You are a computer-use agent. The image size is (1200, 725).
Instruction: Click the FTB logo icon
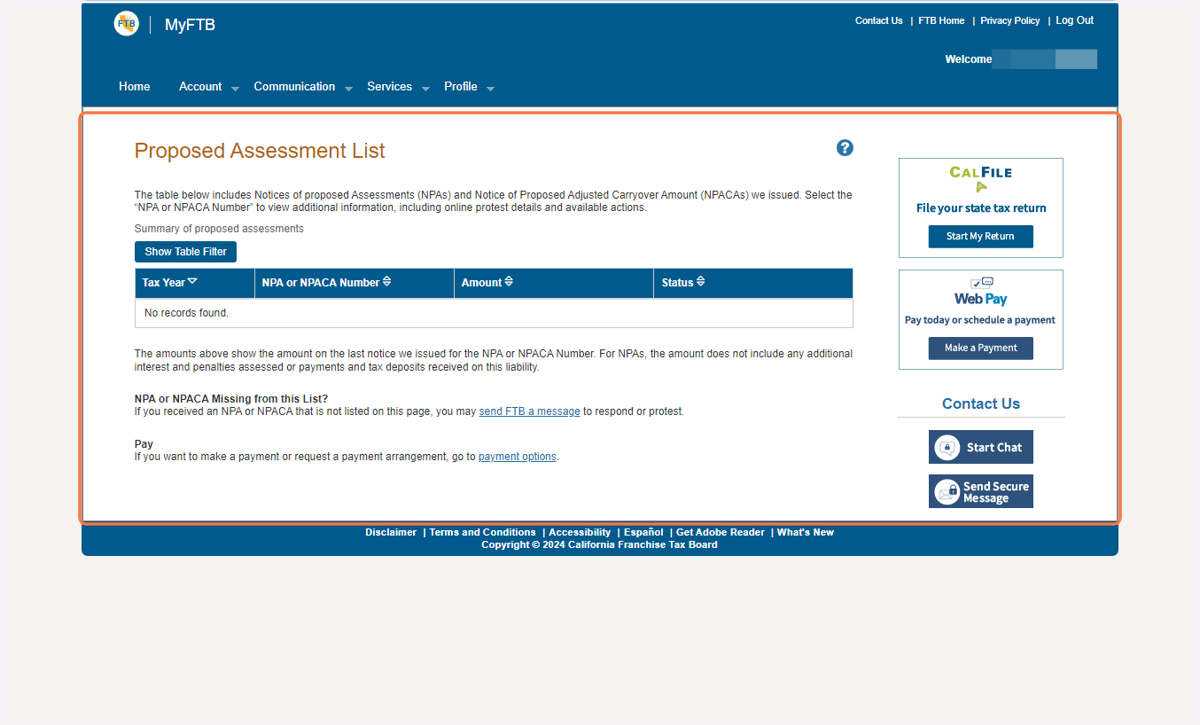126,24
